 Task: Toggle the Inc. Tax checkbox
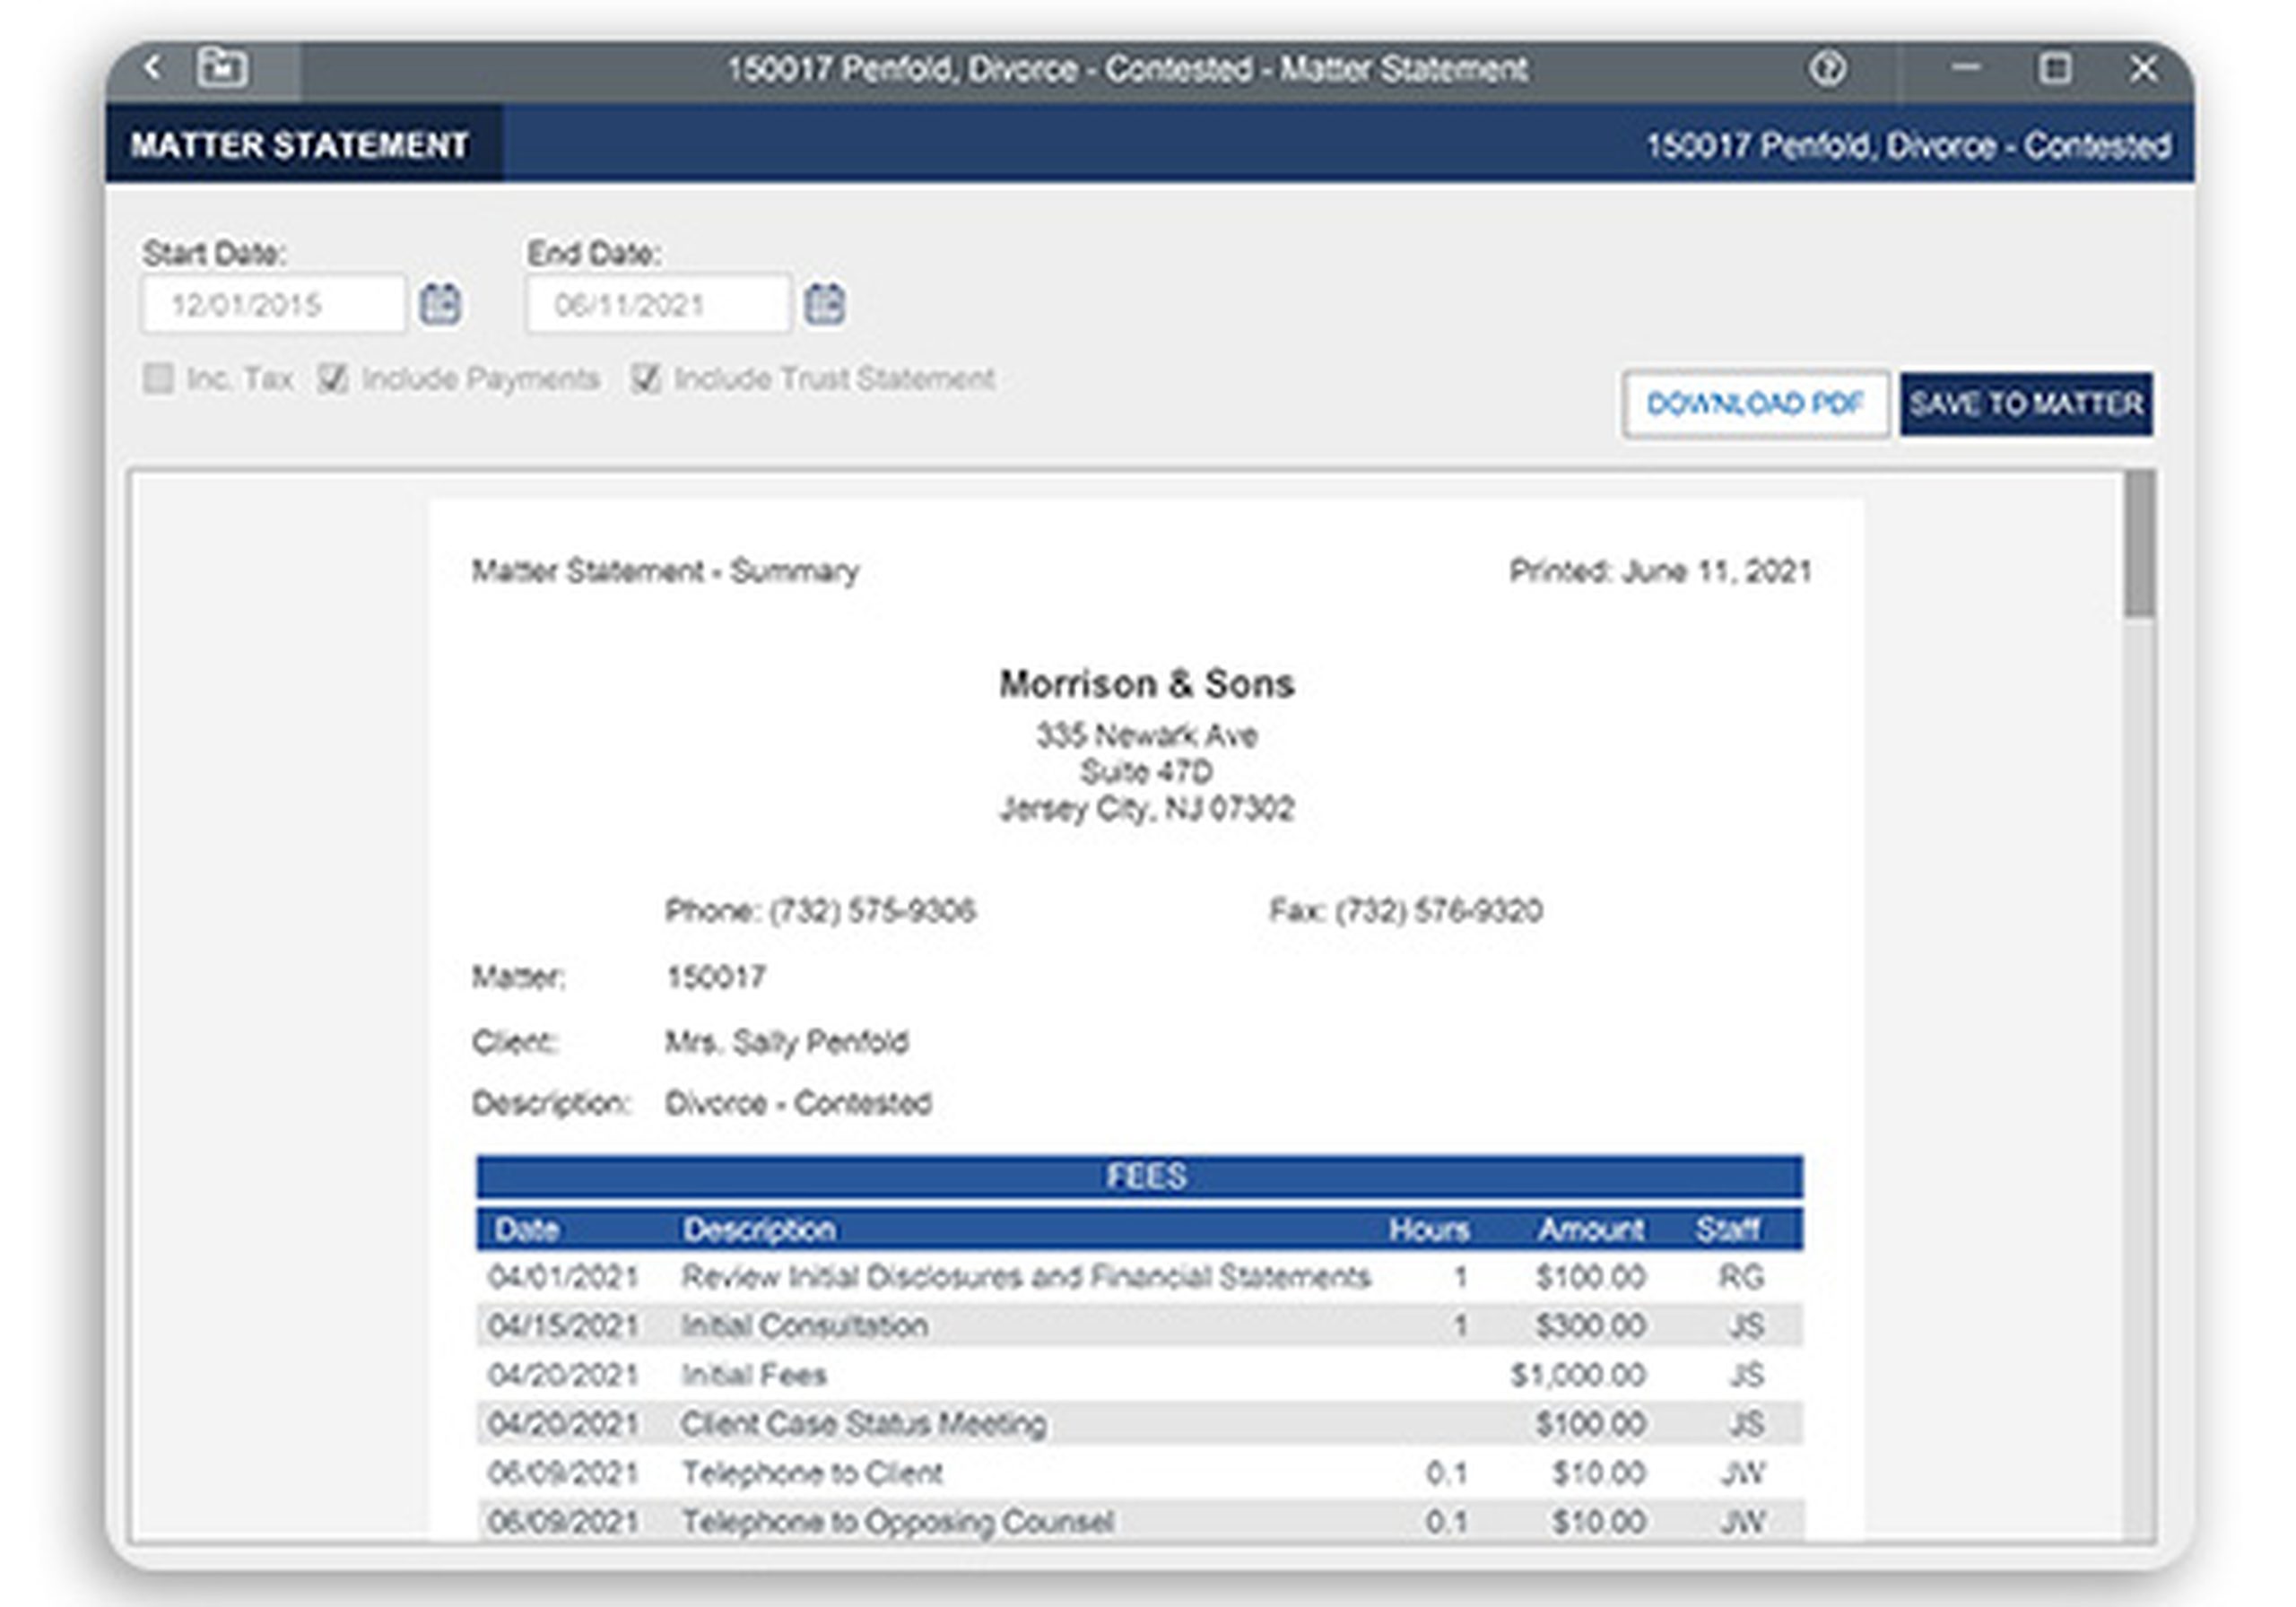click(158, 379)
